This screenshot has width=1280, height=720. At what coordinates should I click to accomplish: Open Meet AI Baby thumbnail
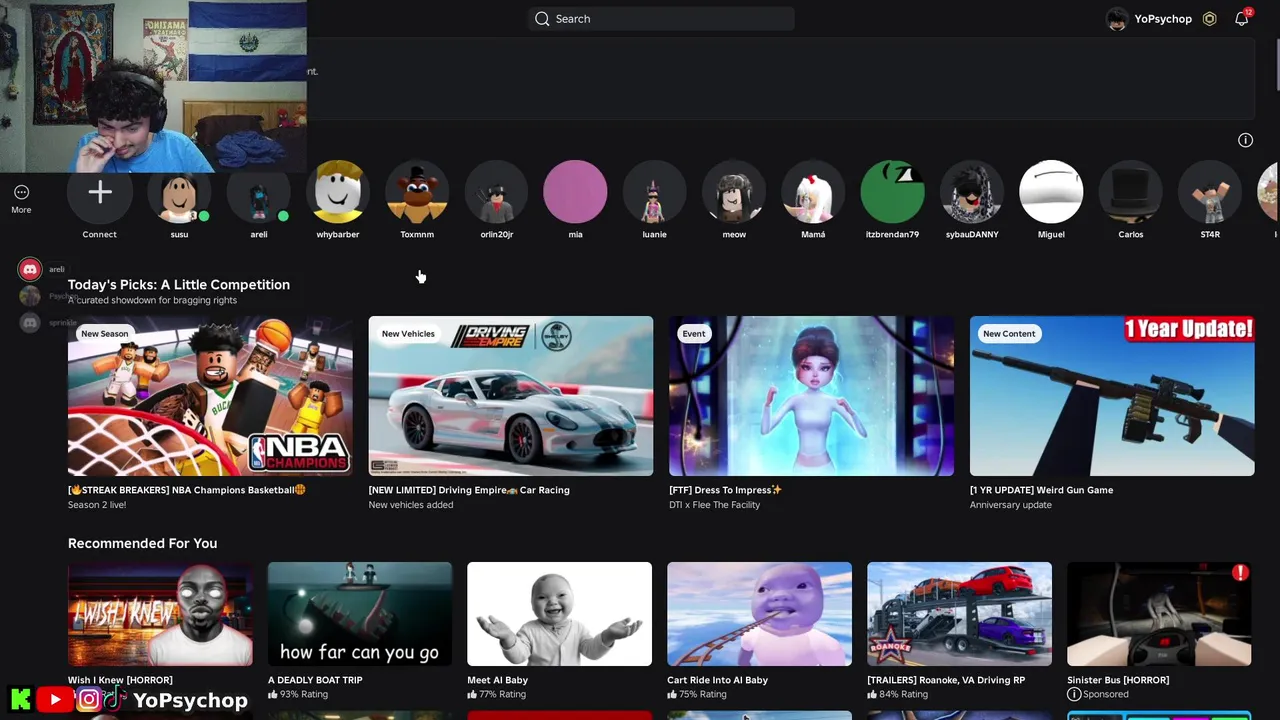pyautogui.click(x=559, y=614)
